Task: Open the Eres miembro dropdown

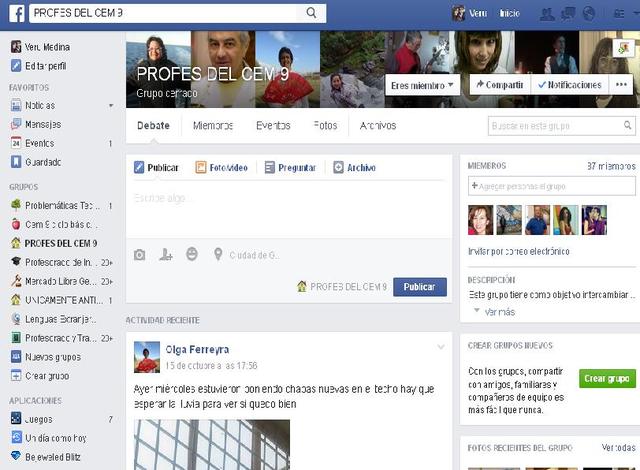Action: (x=422, y=85)
